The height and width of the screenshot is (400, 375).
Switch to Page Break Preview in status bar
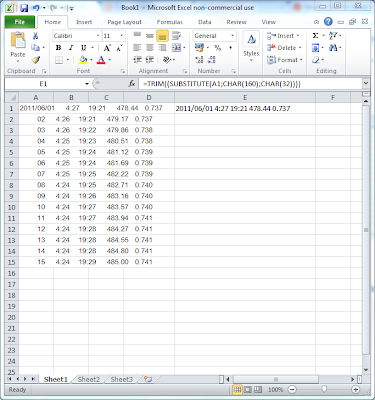tap(258, 389)
